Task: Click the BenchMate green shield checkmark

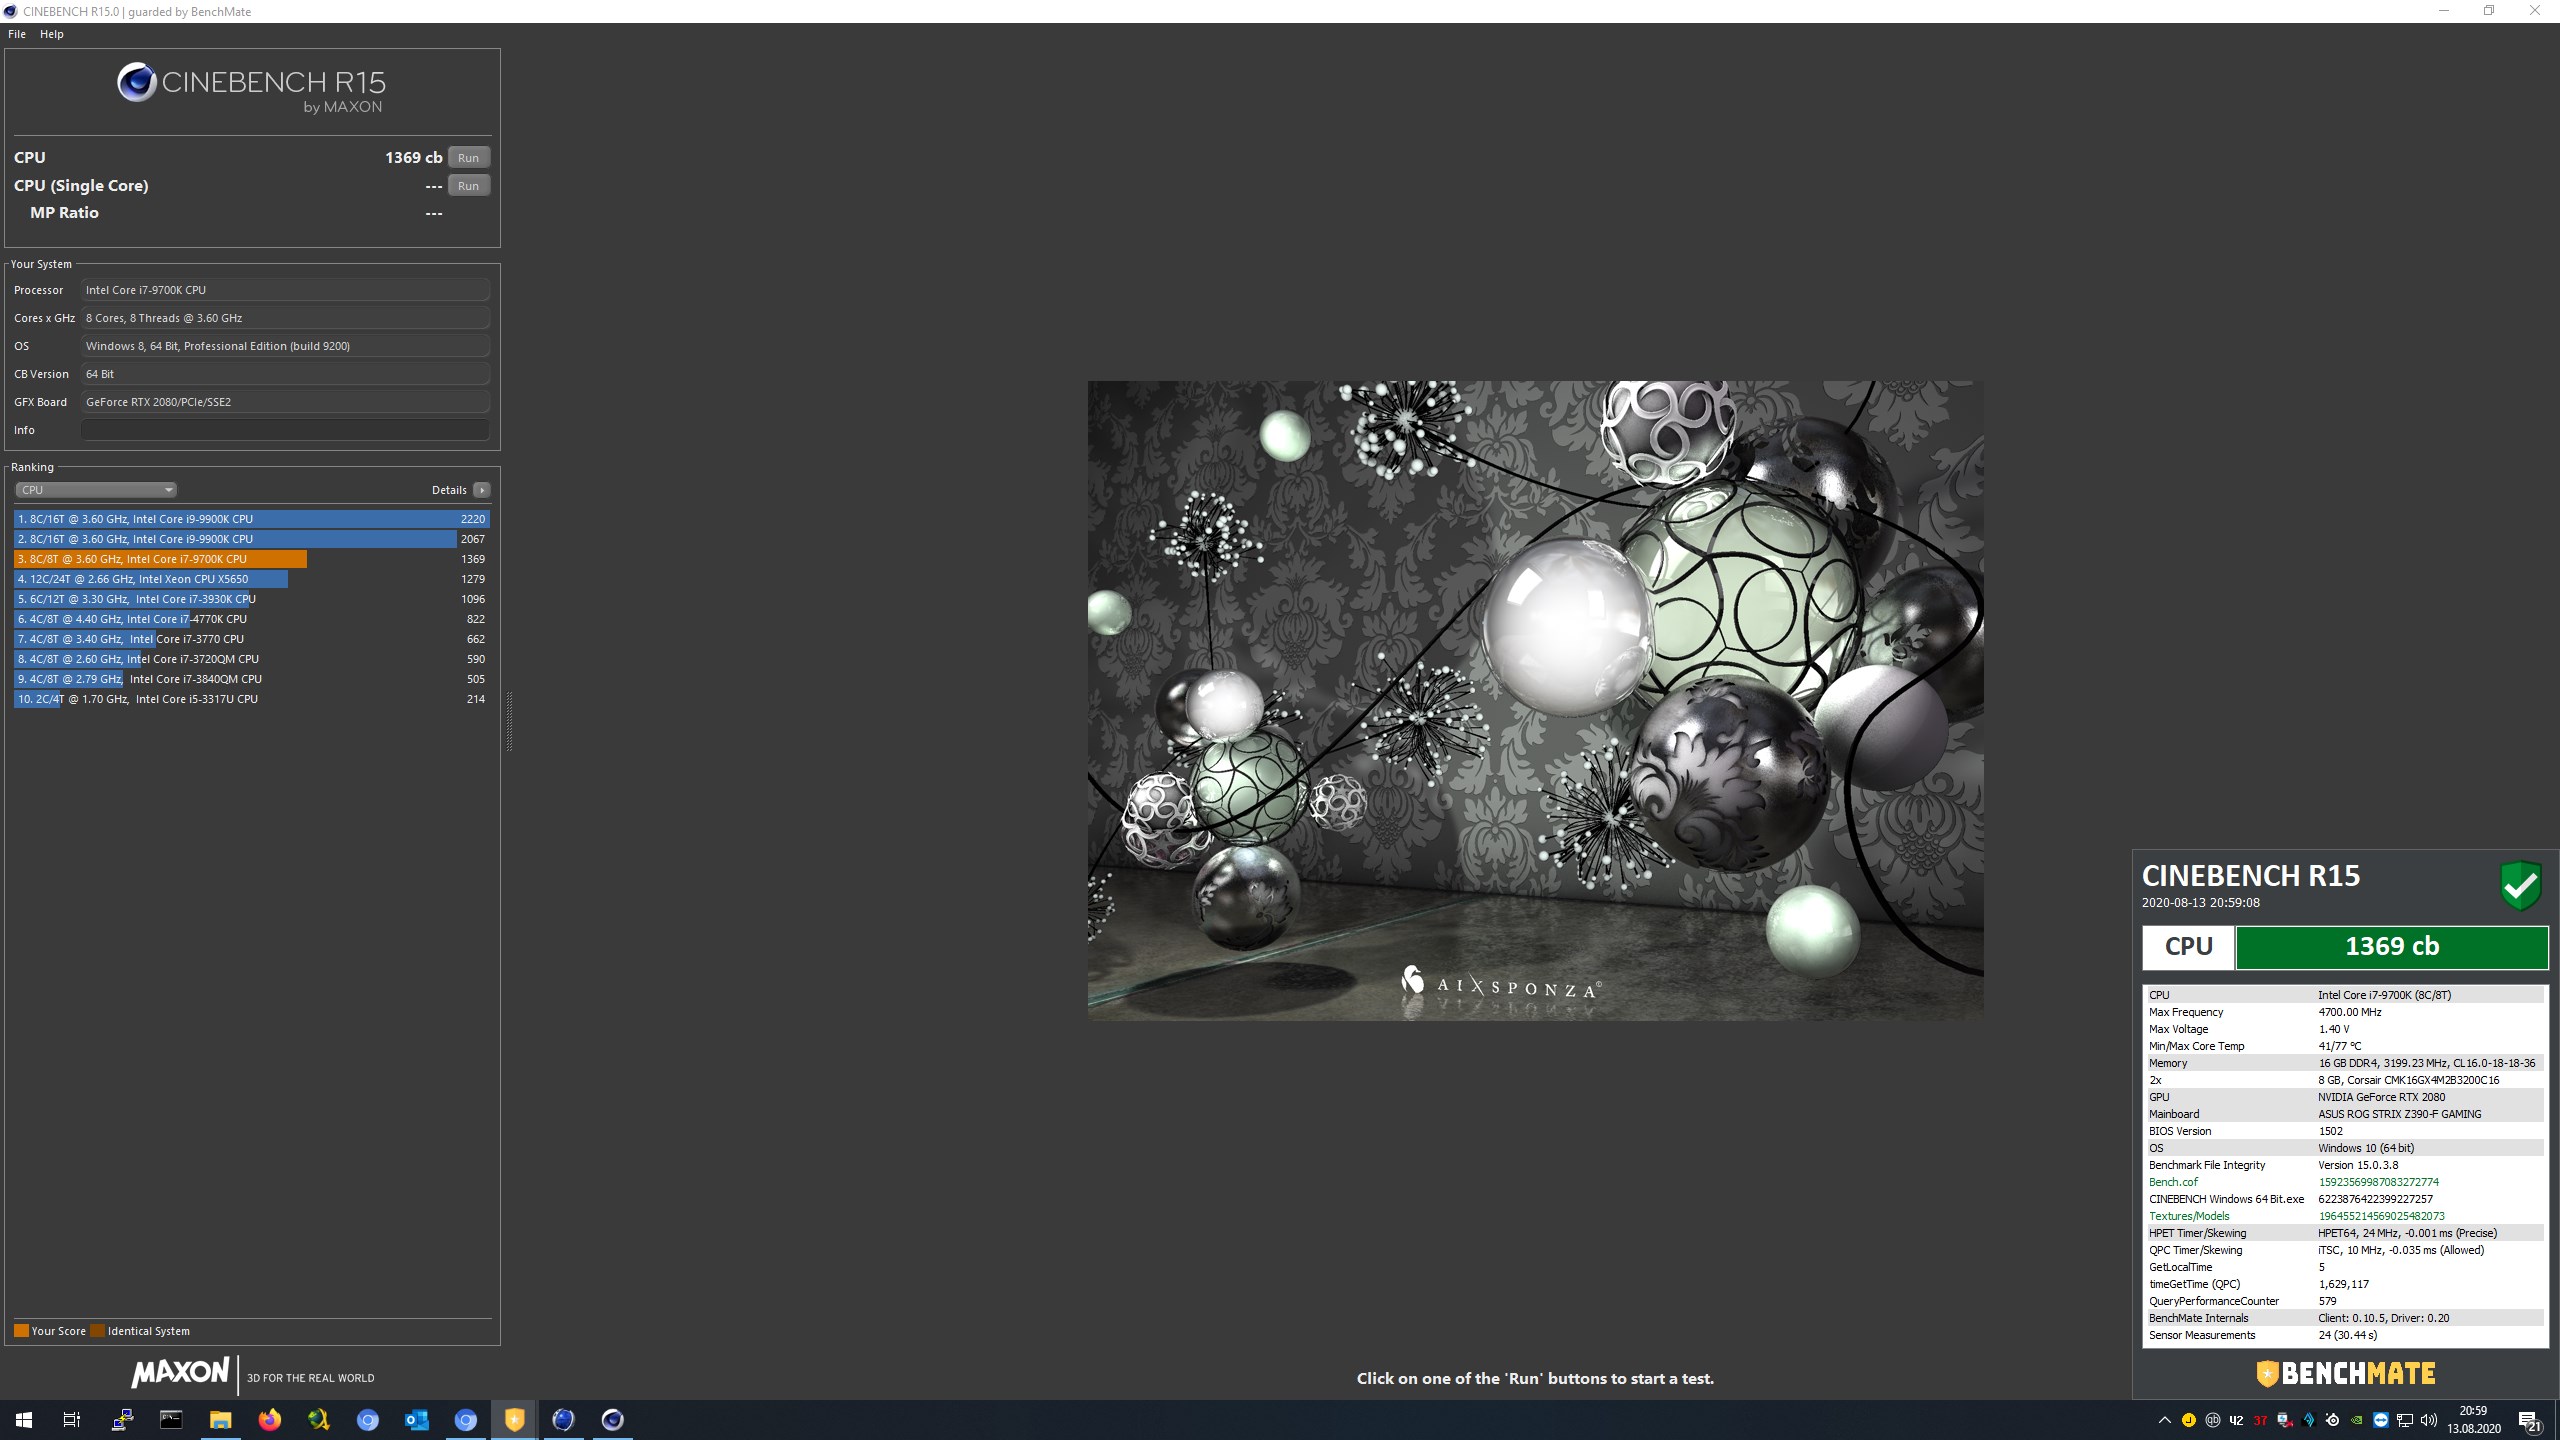Action: [2521, 885]
